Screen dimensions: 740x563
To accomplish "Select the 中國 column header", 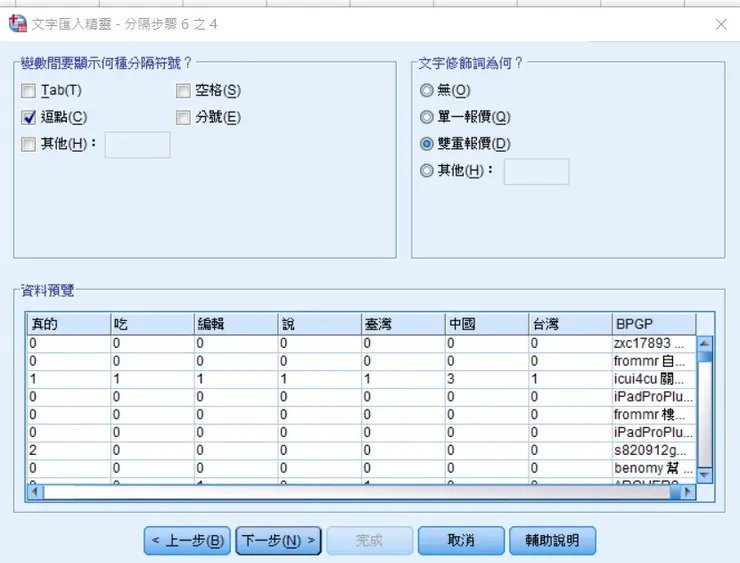I will point(487,324).
